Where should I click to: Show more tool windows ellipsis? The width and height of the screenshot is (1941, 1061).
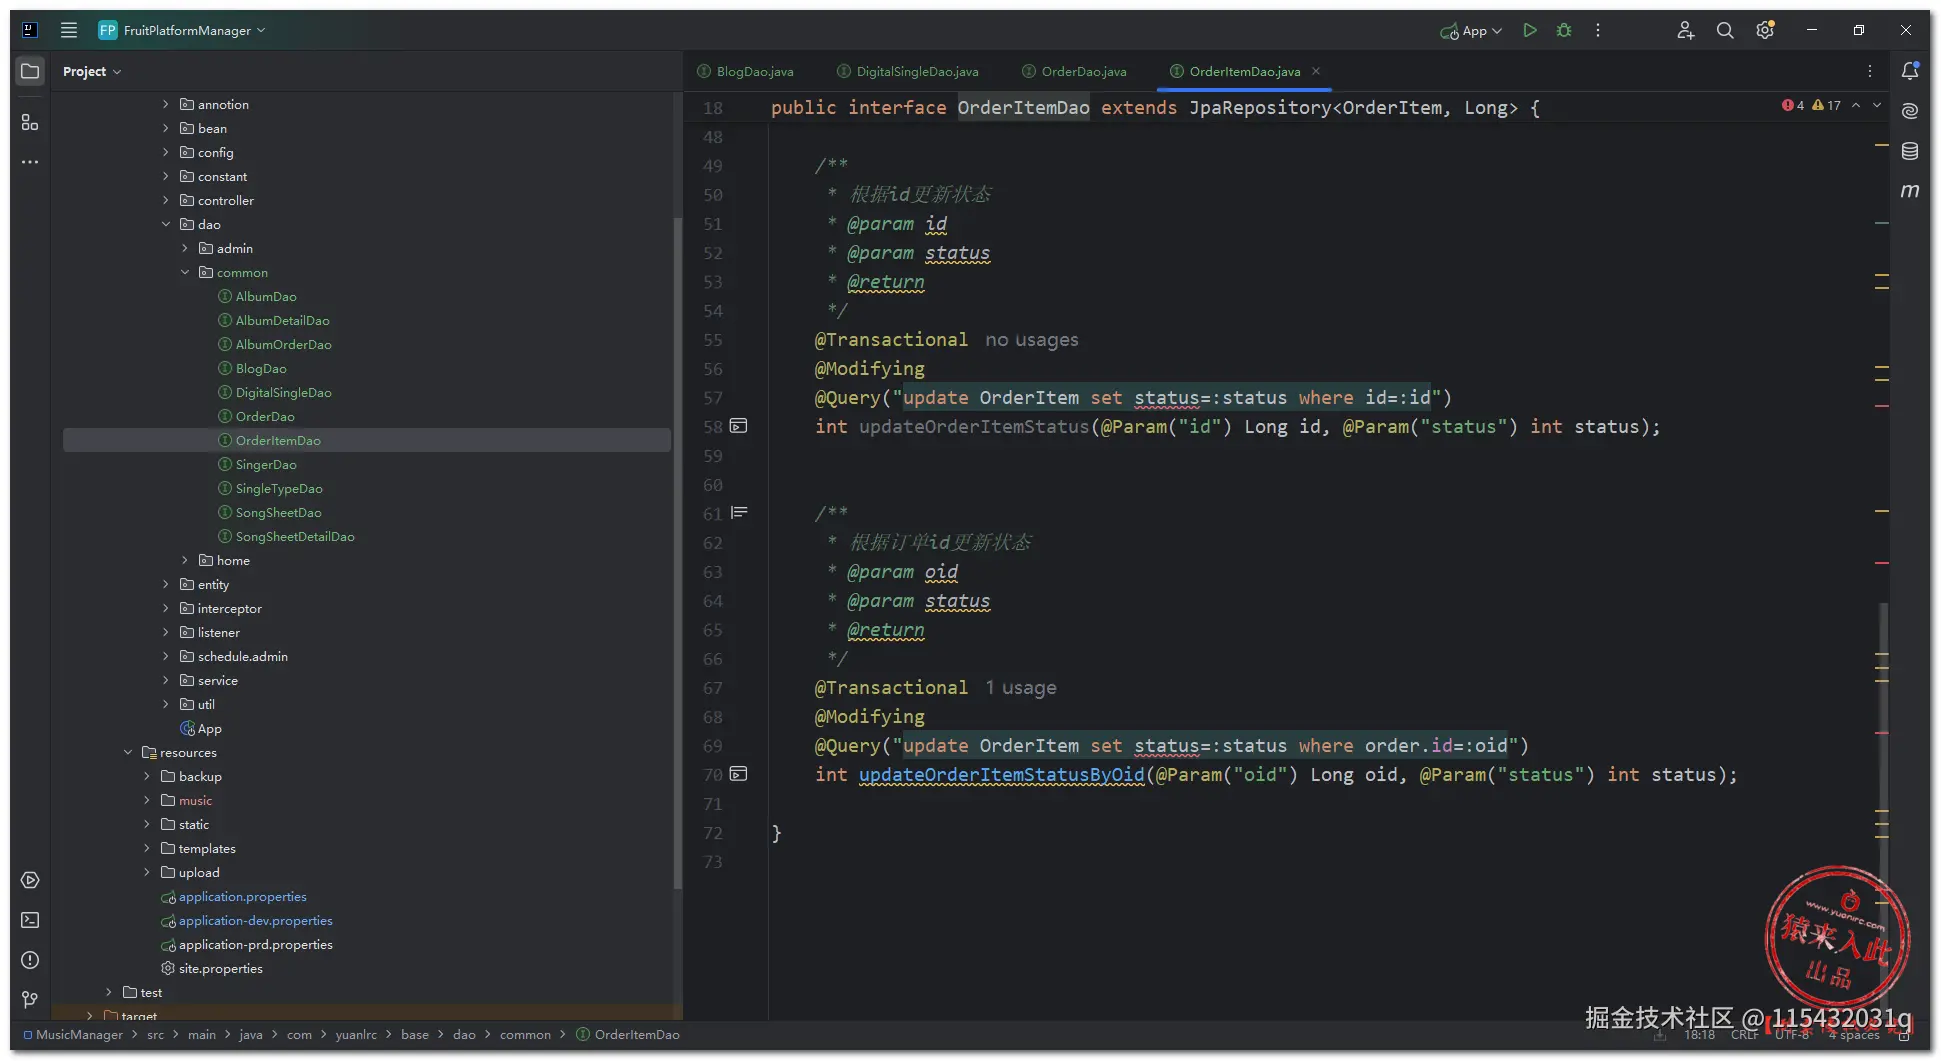tap(30, 162)
